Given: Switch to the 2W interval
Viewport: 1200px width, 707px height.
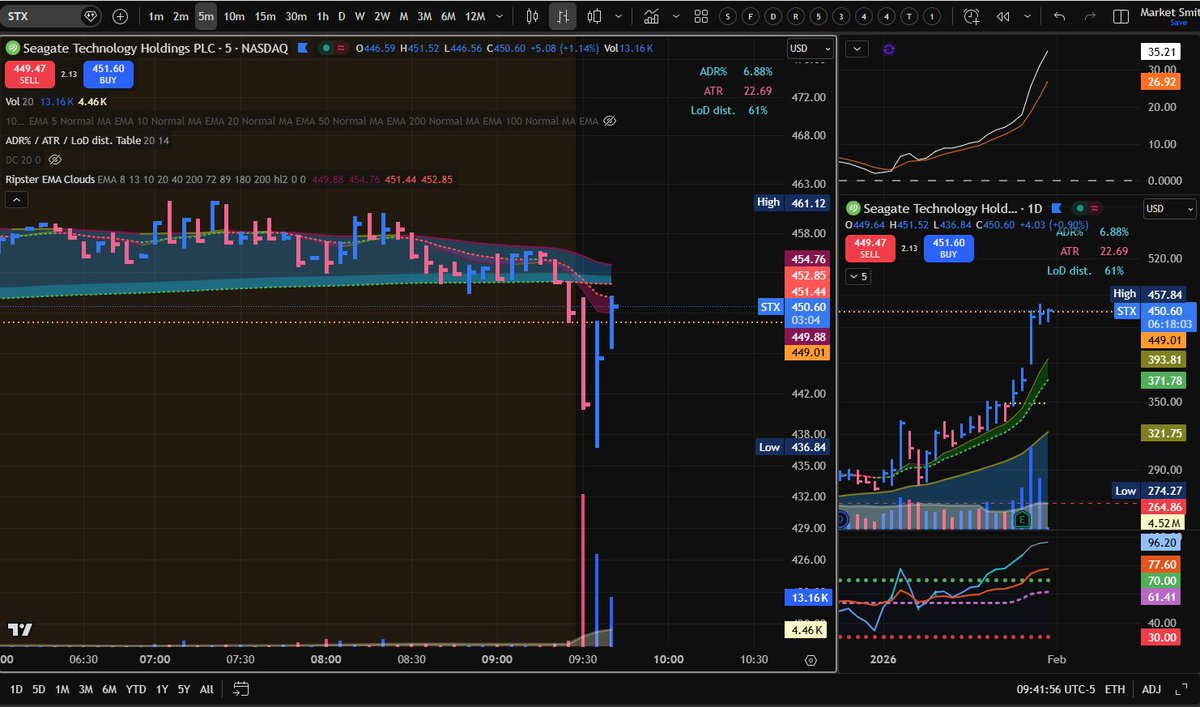Looking at the screenshot, I should click(381, 16).
